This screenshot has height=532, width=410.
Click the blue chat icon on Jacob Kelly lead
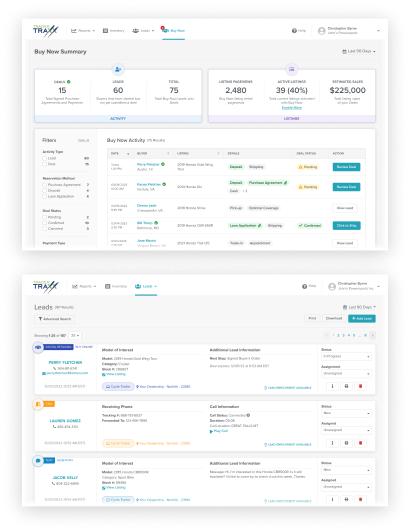click(x=38, y=460)
